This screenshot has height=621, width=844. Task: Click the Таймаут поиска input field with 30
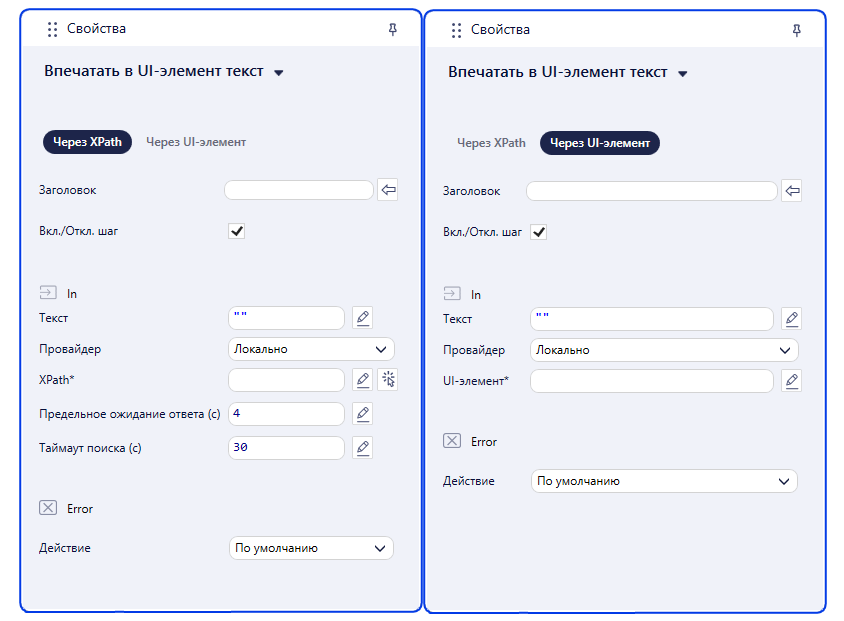pyautogui.click(x=286, y=448)
